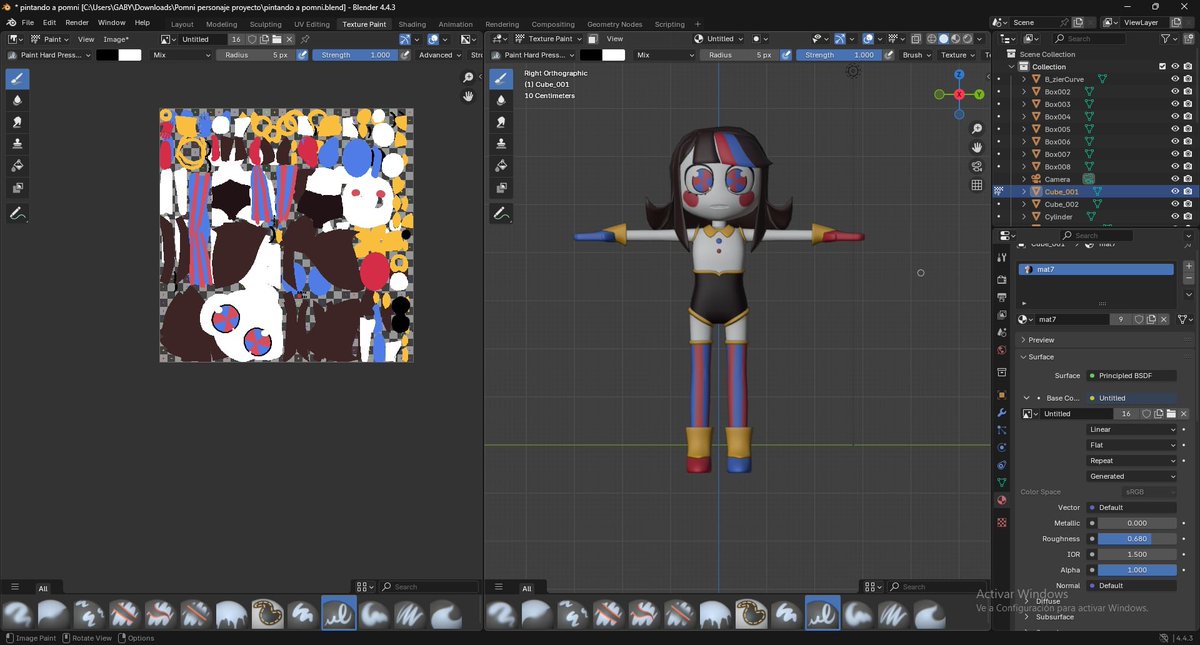1200x645 pixels.
Task: Open the Render menu
Action: click(77, 22)
